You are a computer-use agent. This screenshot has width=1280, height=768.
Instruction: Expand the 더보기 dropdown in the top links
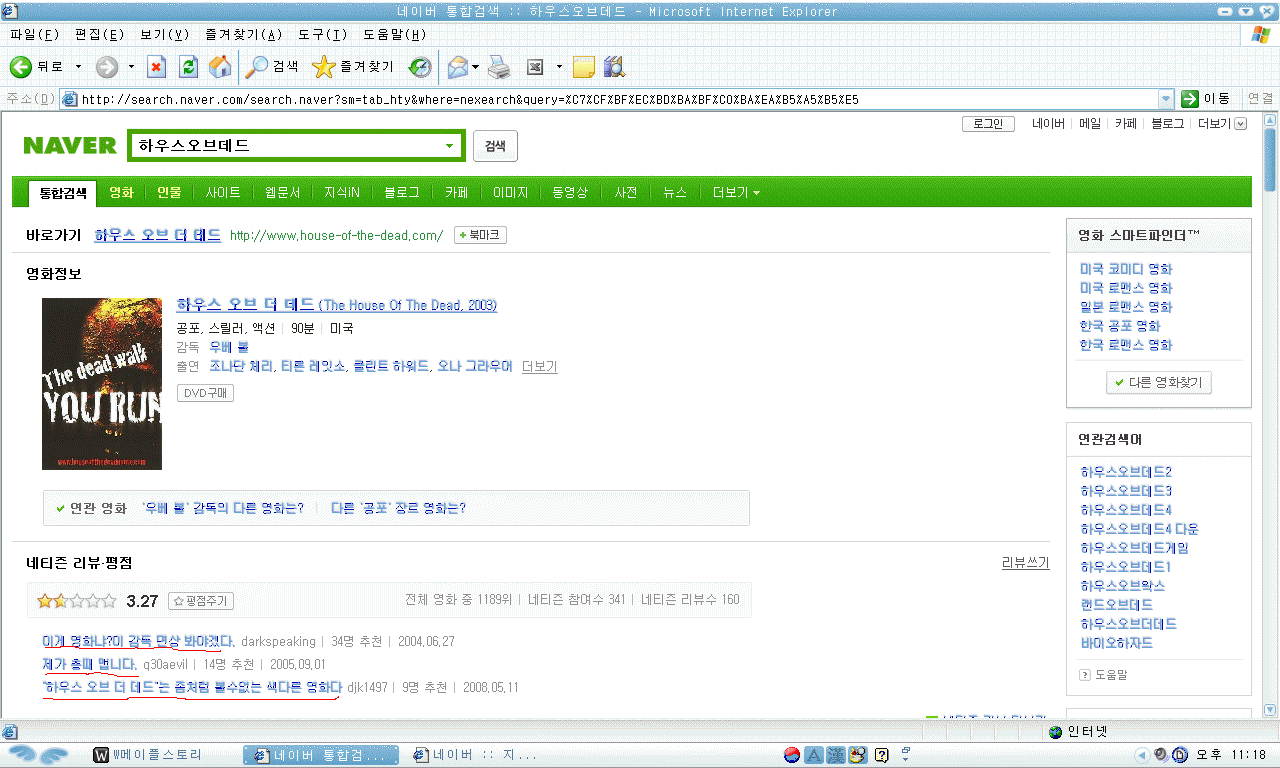[1241, 124]
